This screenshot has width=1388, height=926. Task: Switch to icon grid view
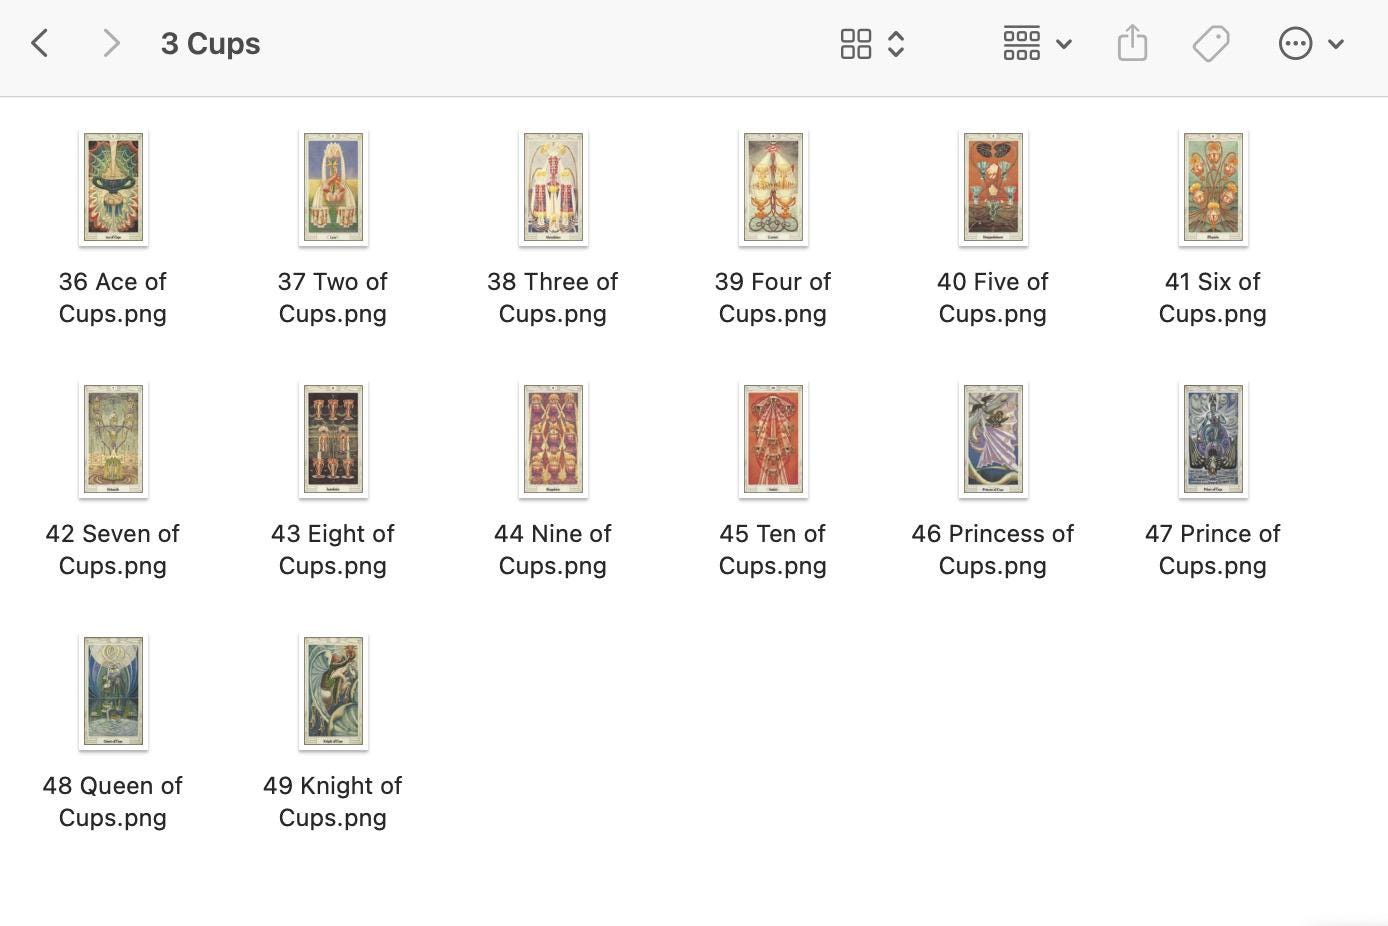pos(856,44)
